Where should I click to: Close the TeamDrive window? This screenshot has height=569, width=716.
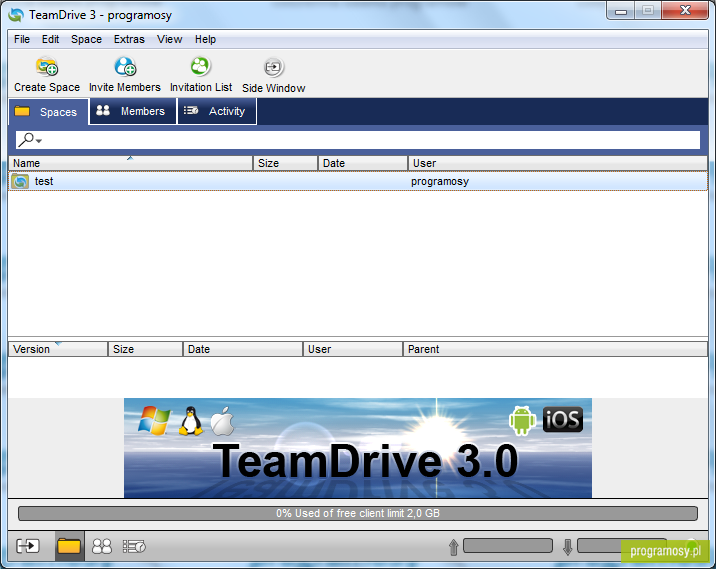tap(684, 11)
